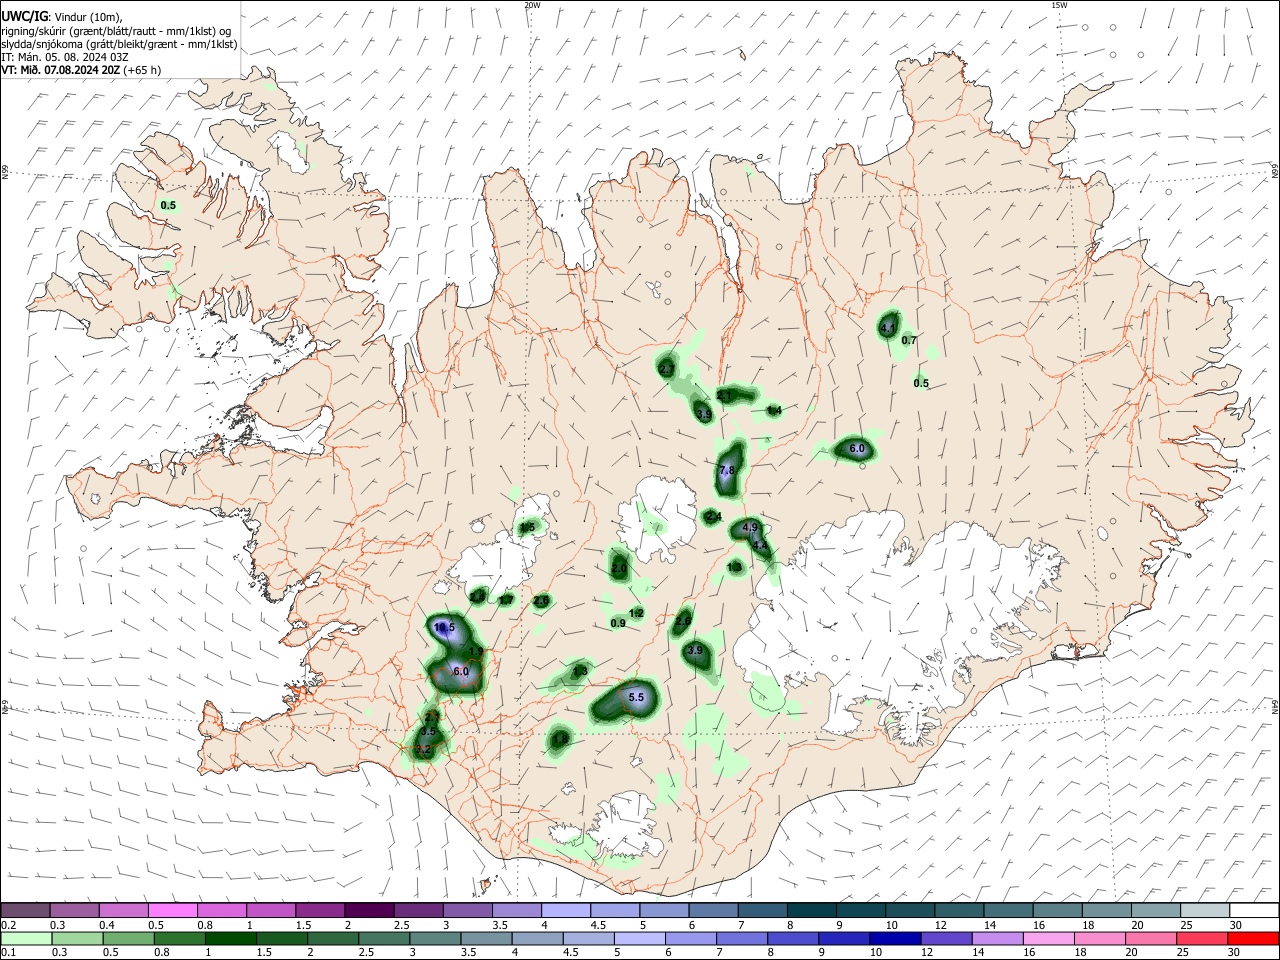Pick white swatch right of 30, top row
The image size is (1280, 960).
[x=1254, y=911]
